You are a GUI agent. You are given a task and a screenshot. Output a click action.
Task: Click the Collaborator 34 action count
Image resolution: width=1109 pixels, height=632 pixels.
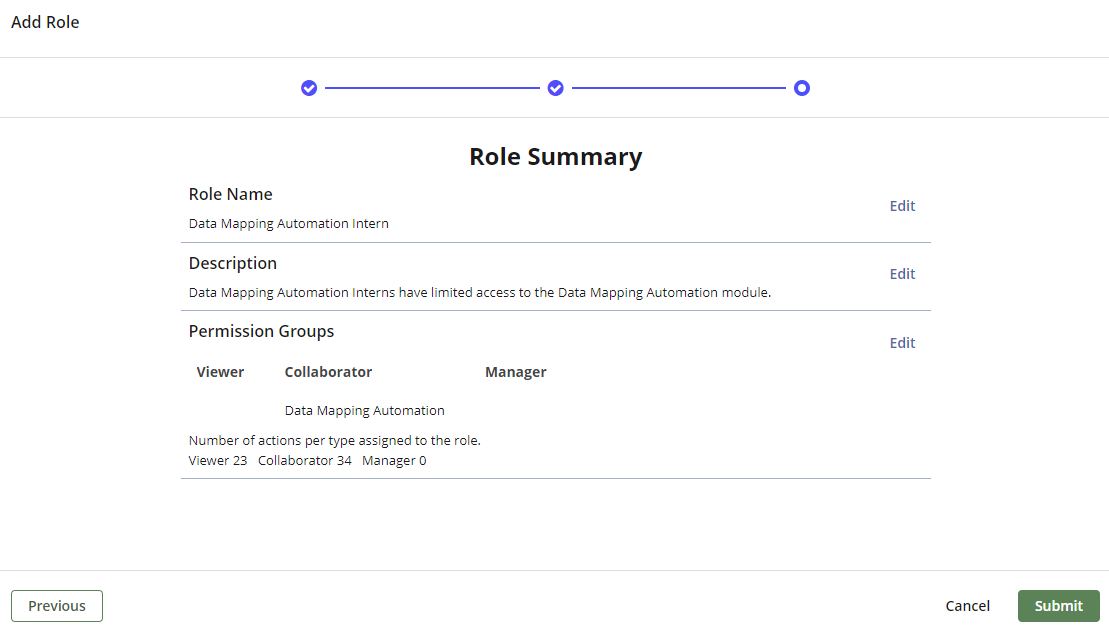tap(304, 460)
